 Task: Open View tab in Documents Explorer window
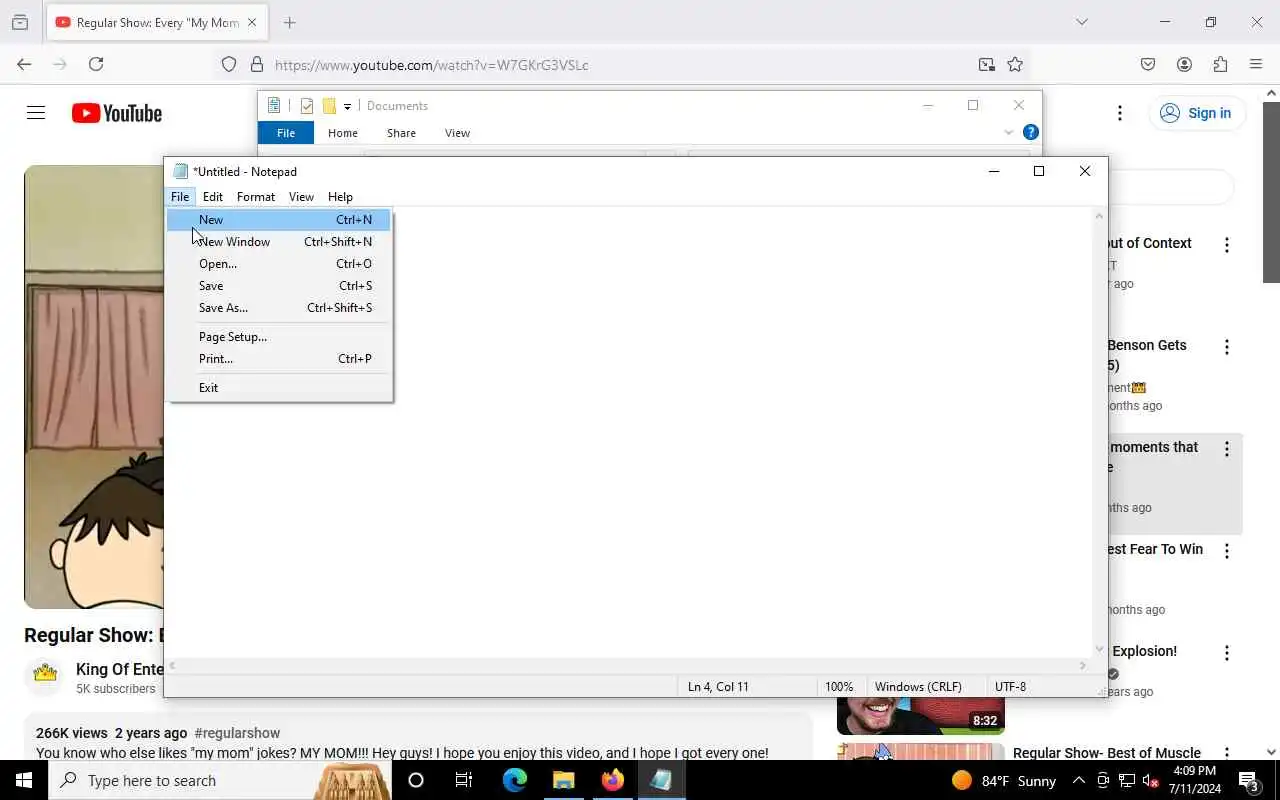[457, 133]
